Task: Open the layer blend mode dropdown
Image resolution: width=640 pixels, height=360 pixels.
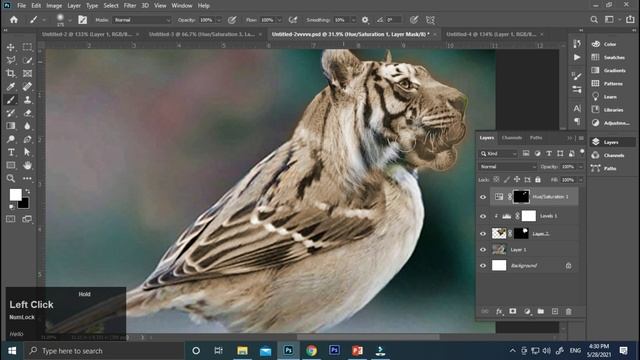Action: (x=508, y=167)
